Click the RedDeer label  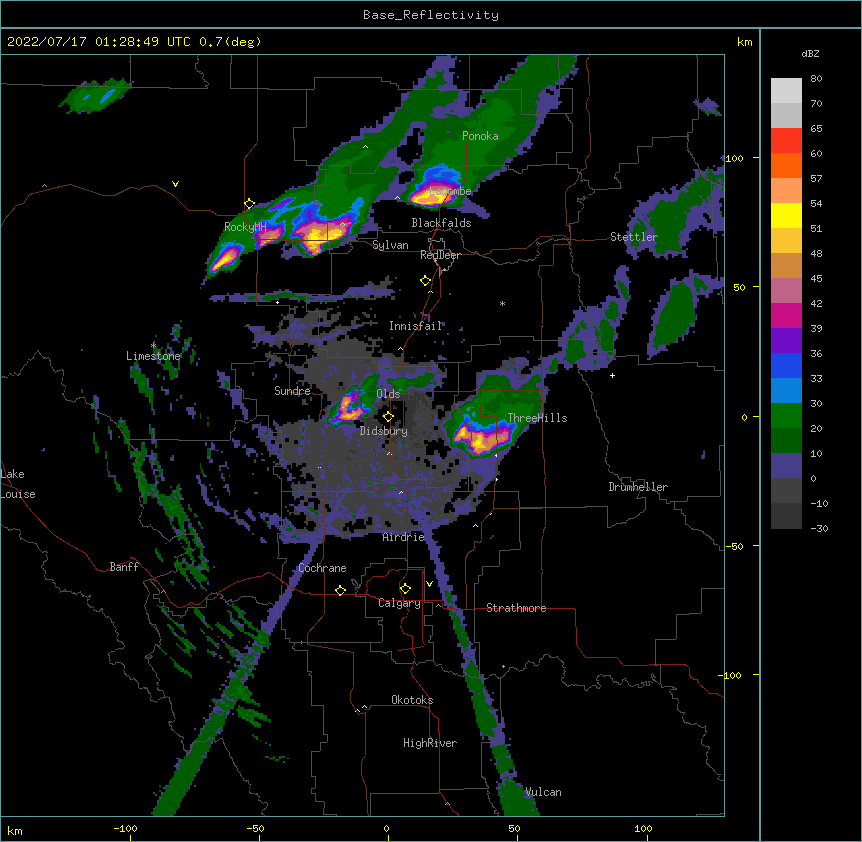(x=440, y=255)
